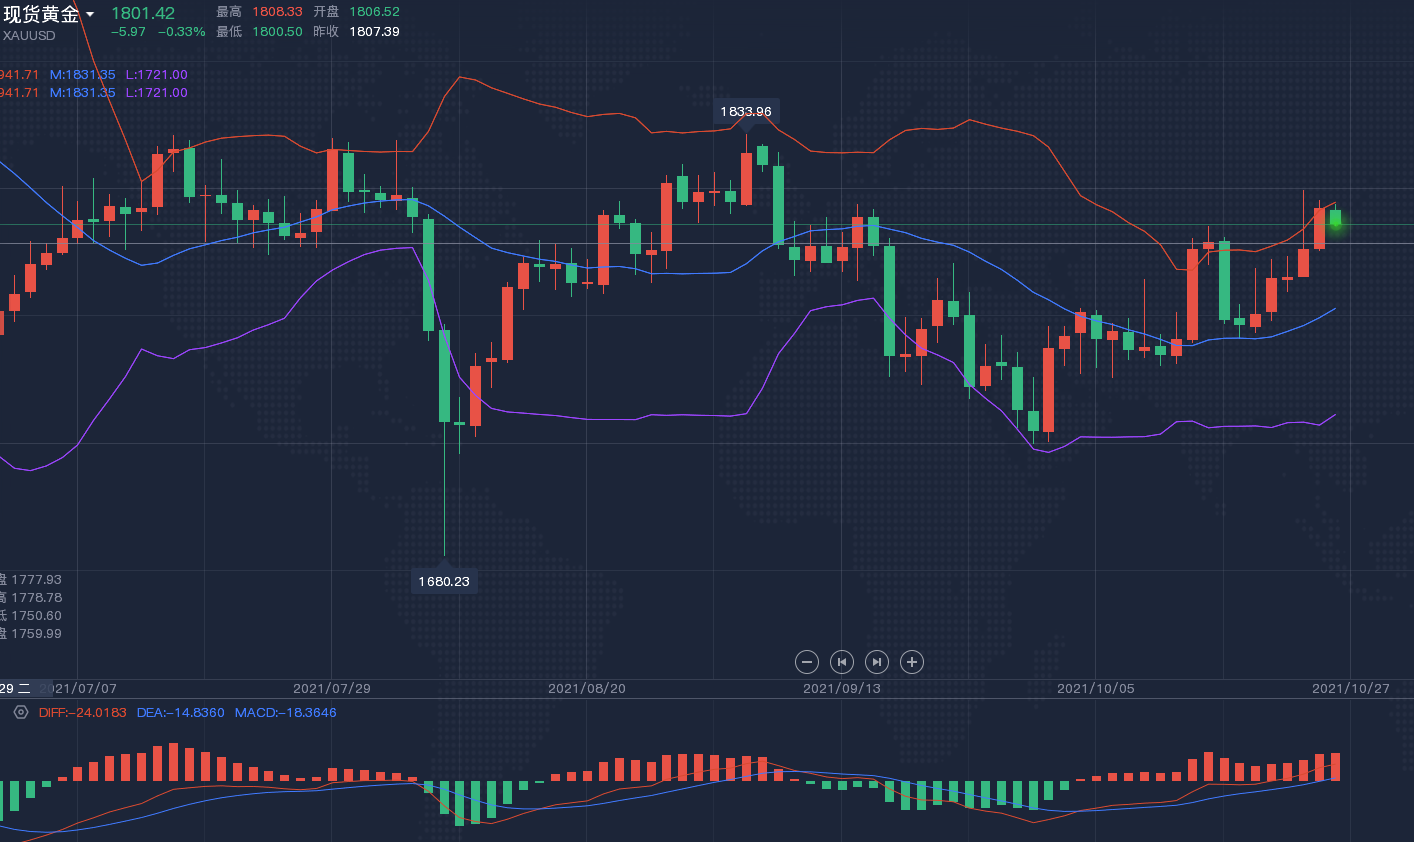Jump to the earliest candles with the skip-back button
This screenshot has width=1414, height=842.
pos(842,662)
